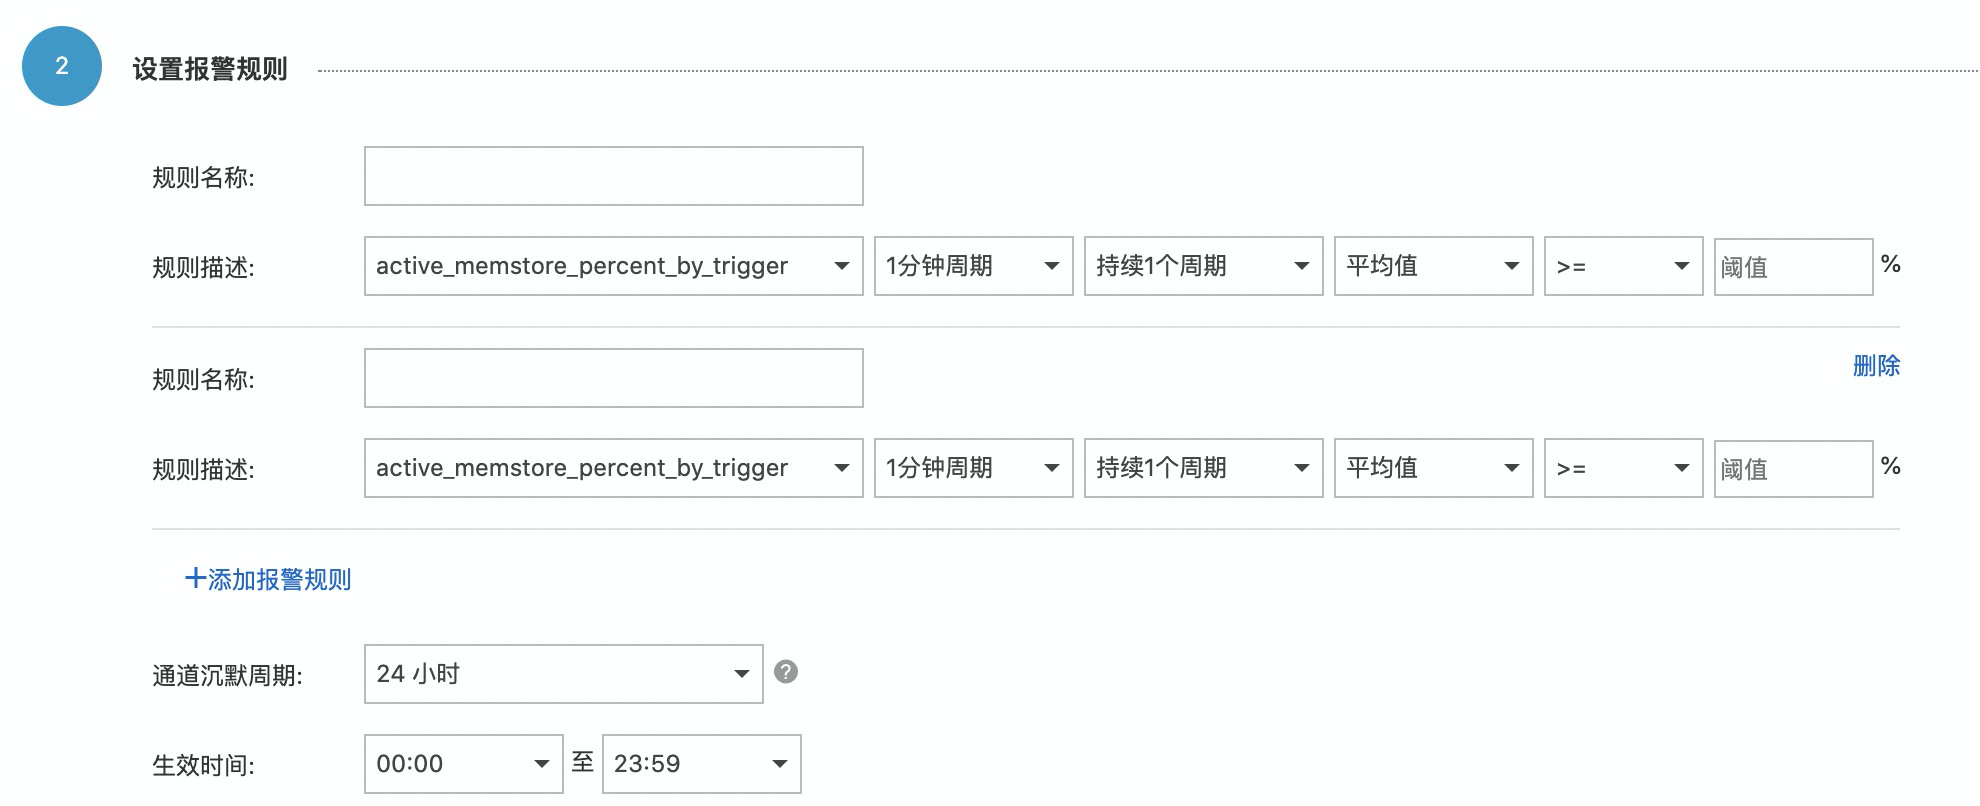Open the 00:00 effective start time dropdown
Image resolution: width=1980 pixels, height=806 pixels.
463,764
